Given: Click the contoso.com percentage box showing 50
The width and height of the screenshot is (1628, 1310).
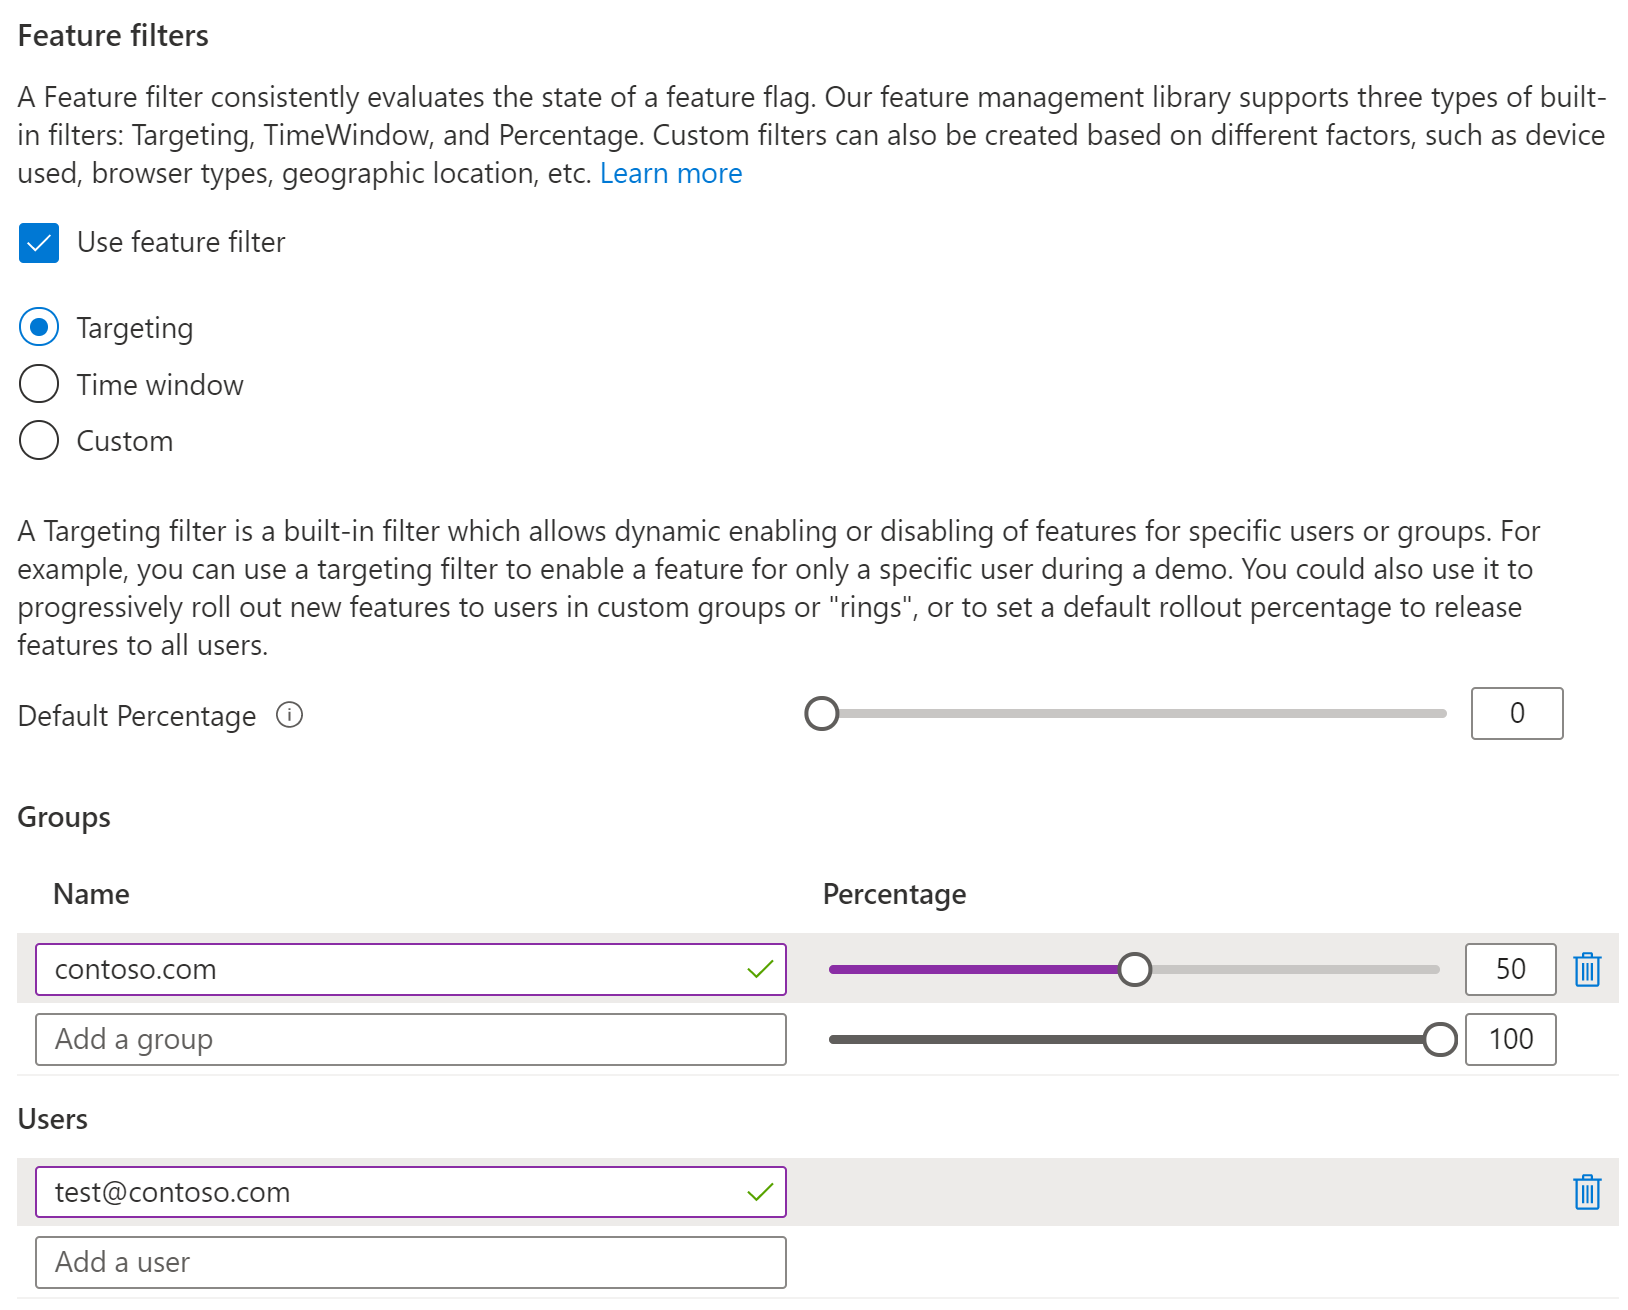Looking at the screenshot, I should (1510, 969).
